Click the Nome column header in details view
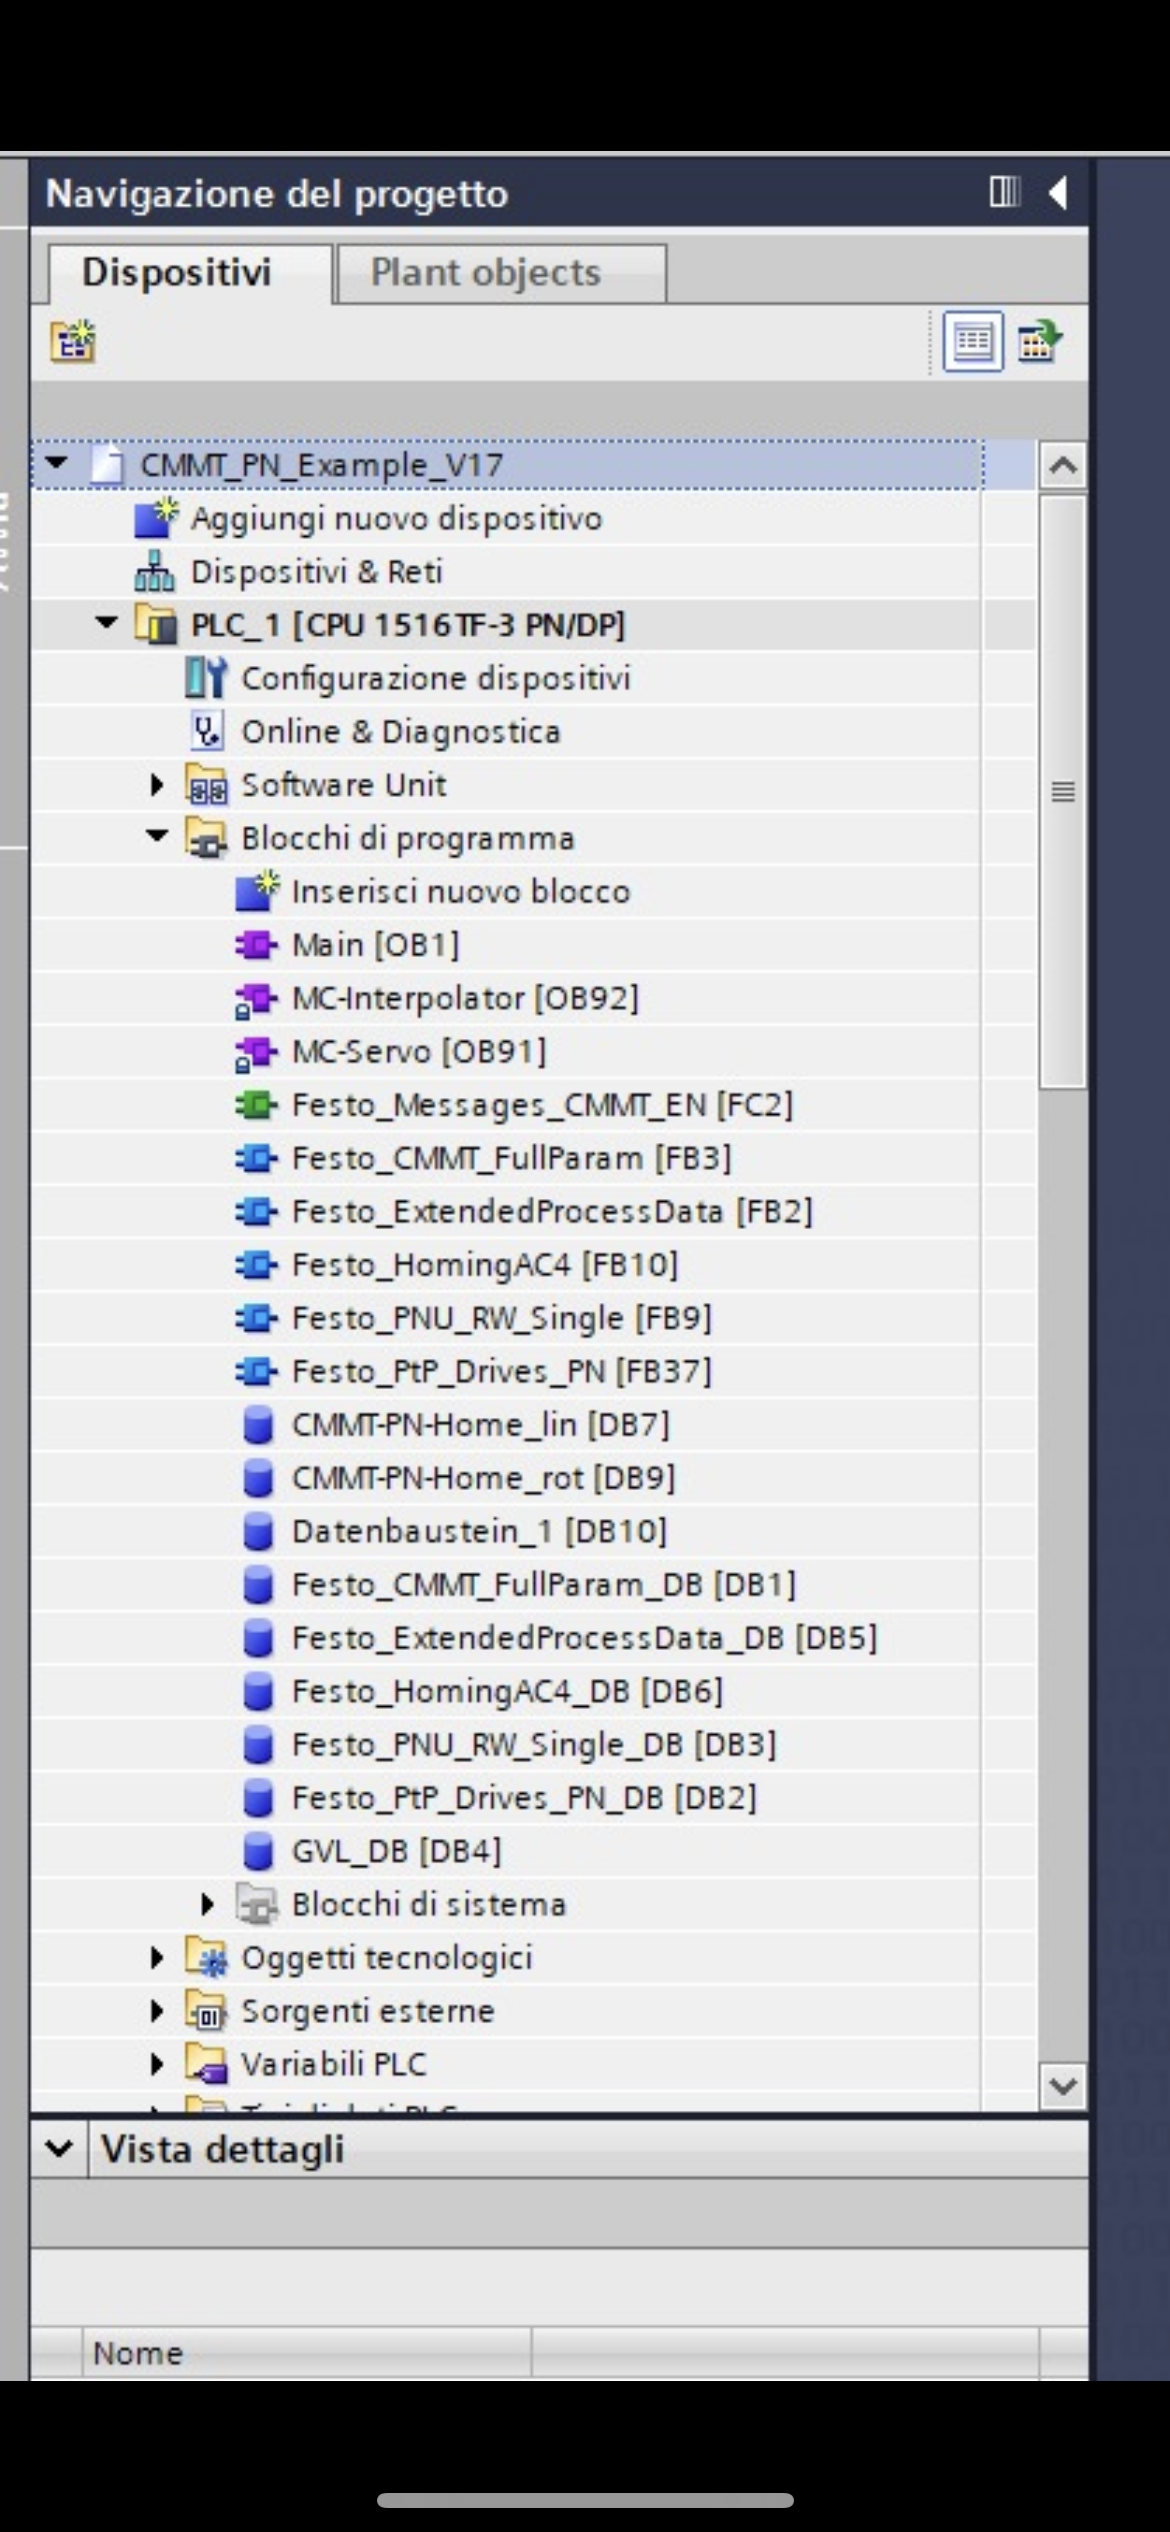This screenshot has height=2532, width=1170. coord(306,2353)
